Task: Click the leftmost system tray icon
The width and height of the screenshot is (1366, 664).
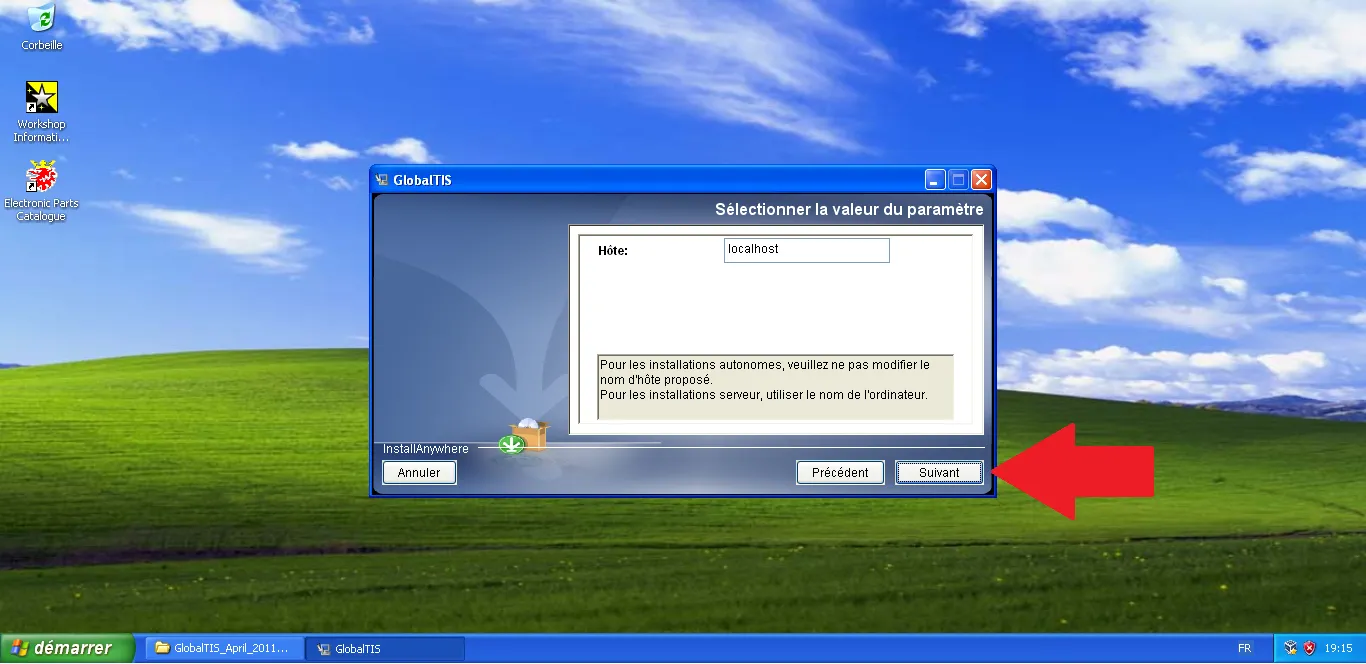Action: click(1288, 647)
